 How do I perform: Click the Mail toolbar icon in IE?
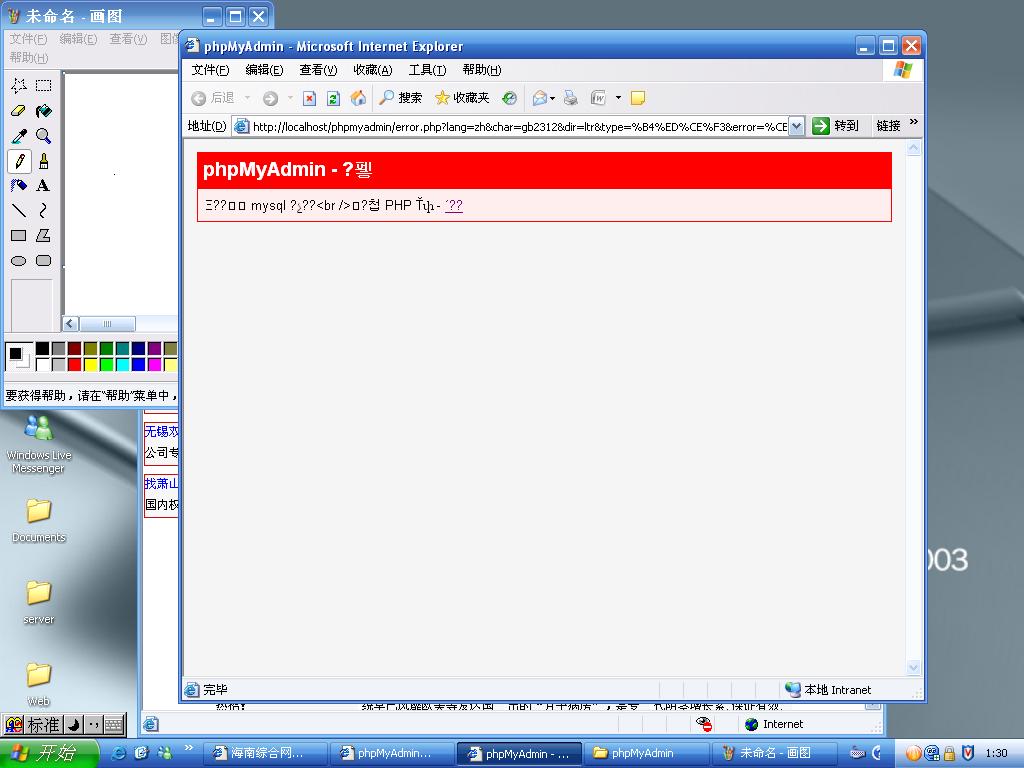(539, 98)
